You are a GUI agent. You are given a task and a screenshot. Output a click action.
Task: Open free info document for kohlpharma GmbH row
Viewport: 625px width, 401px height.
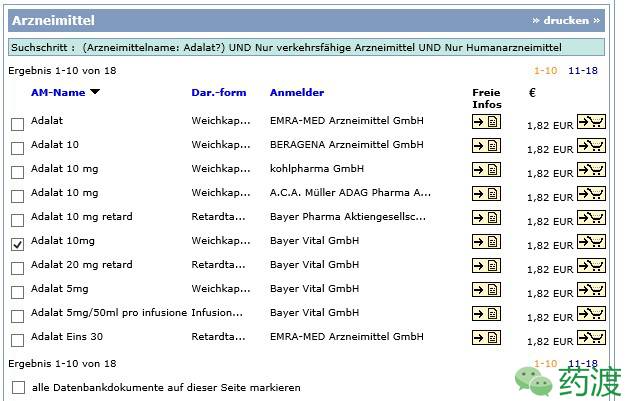pyautogui.click(x=486, y=170)
